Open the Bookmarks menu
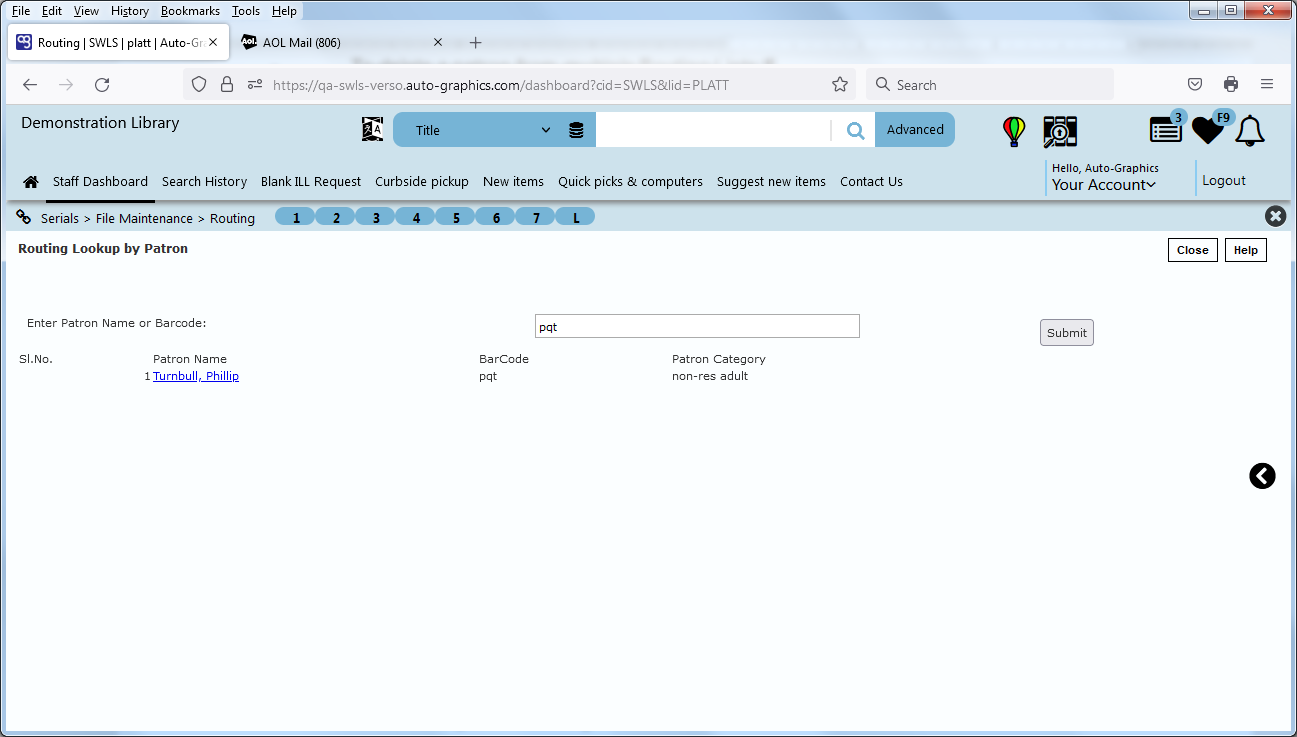This screenshot has width=1297, height=737. pyautogui.click(x=190, y=11)
